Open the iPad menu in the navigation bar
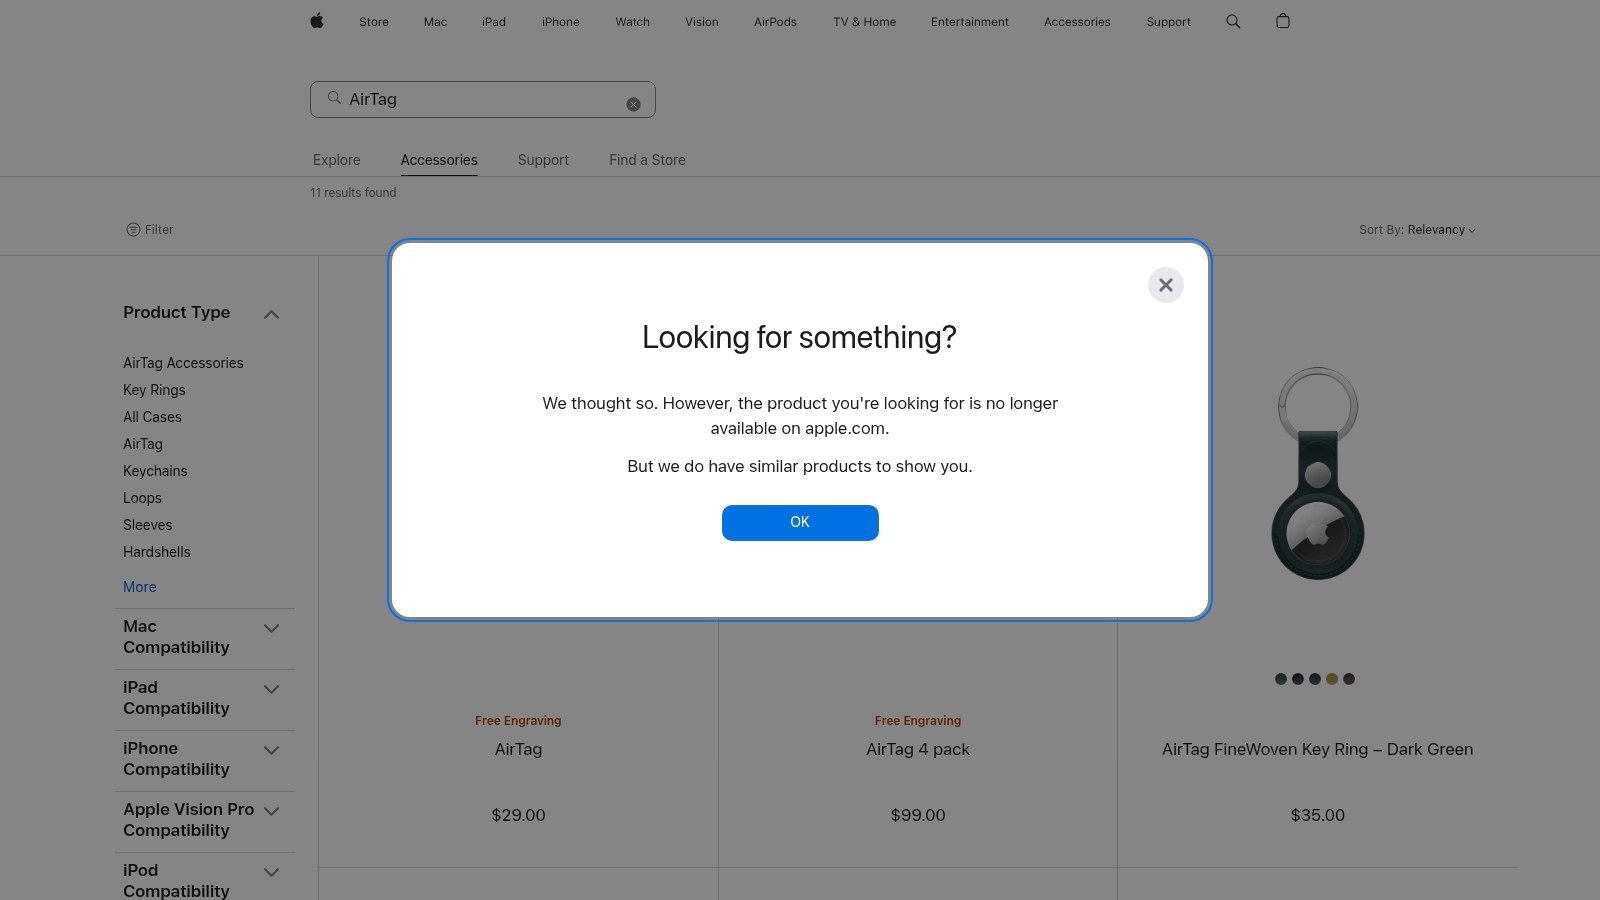The image size is (1600, 900). pyautogui.click(x=494, y=22)
